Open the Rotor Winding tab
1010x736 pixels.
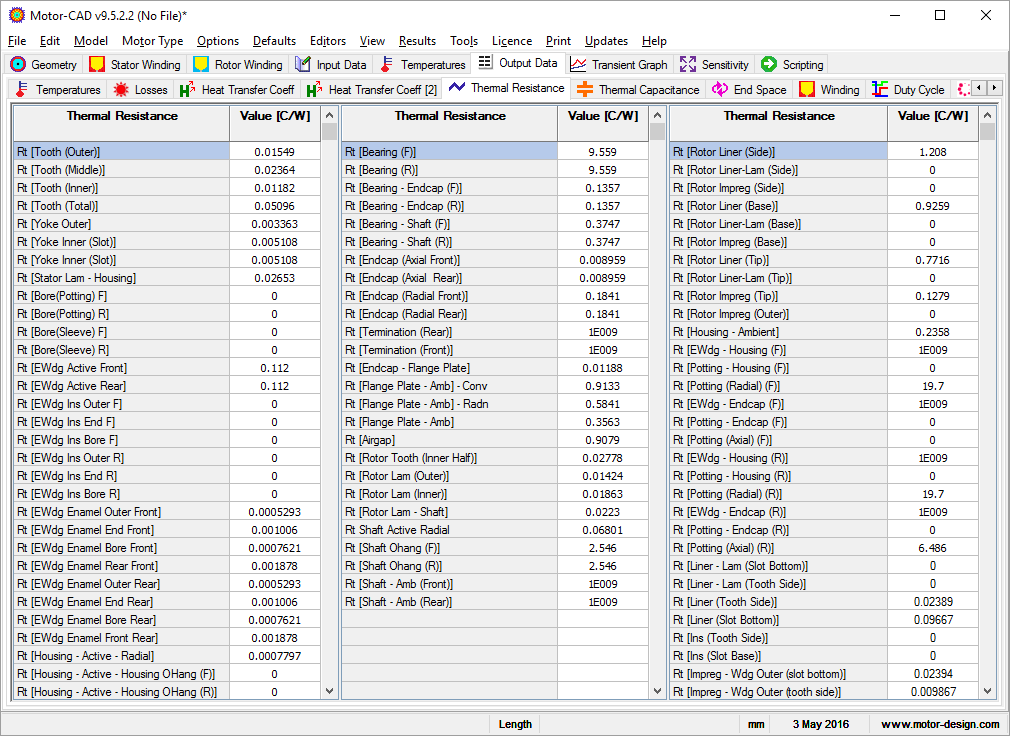pos(238,64)
